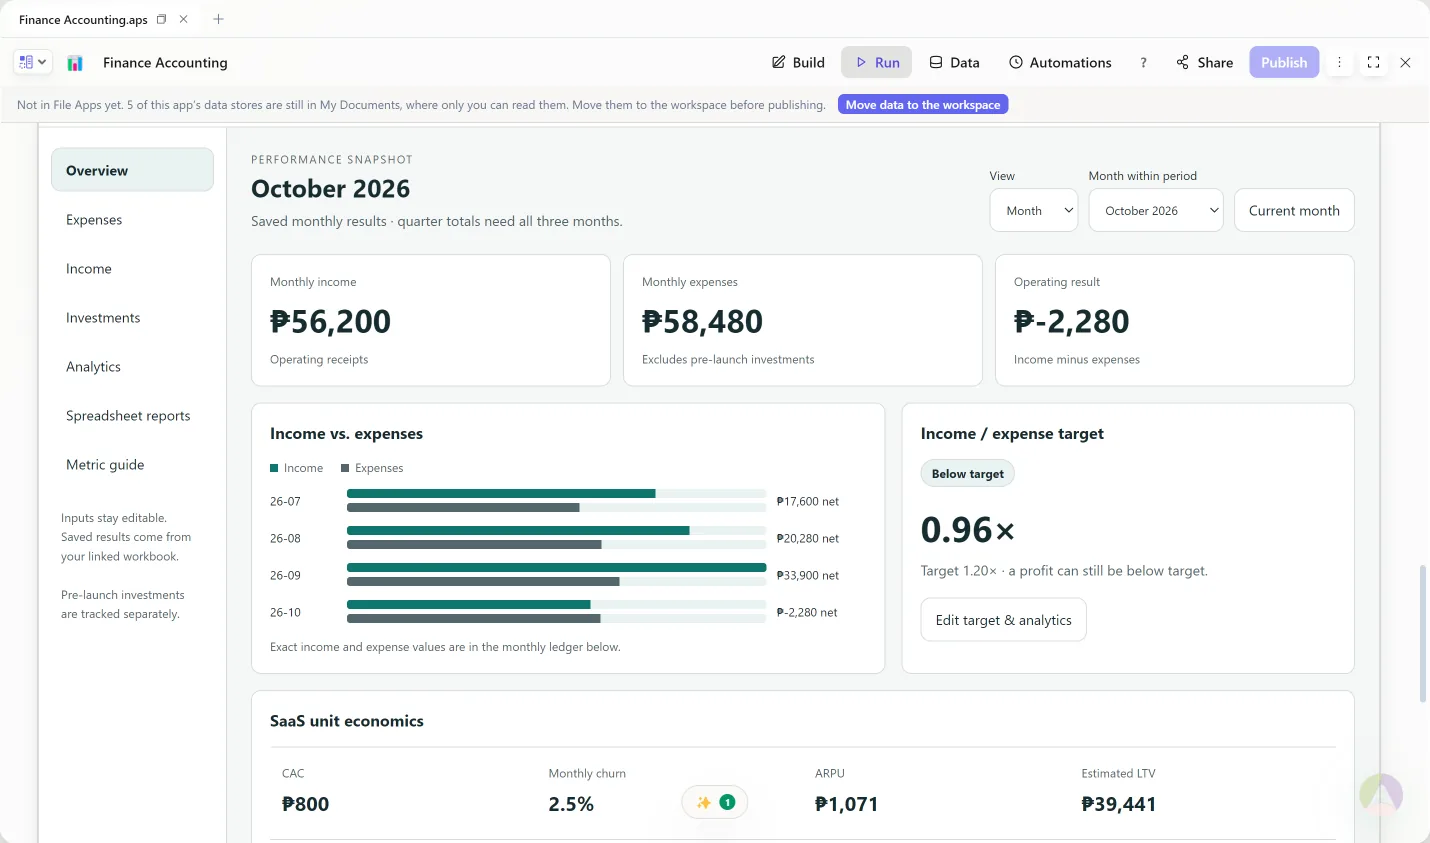This screenshot has width=1430, height=843.
Task: Click the Monthly expenses value ₱58,480
Action: click(702, 321)
